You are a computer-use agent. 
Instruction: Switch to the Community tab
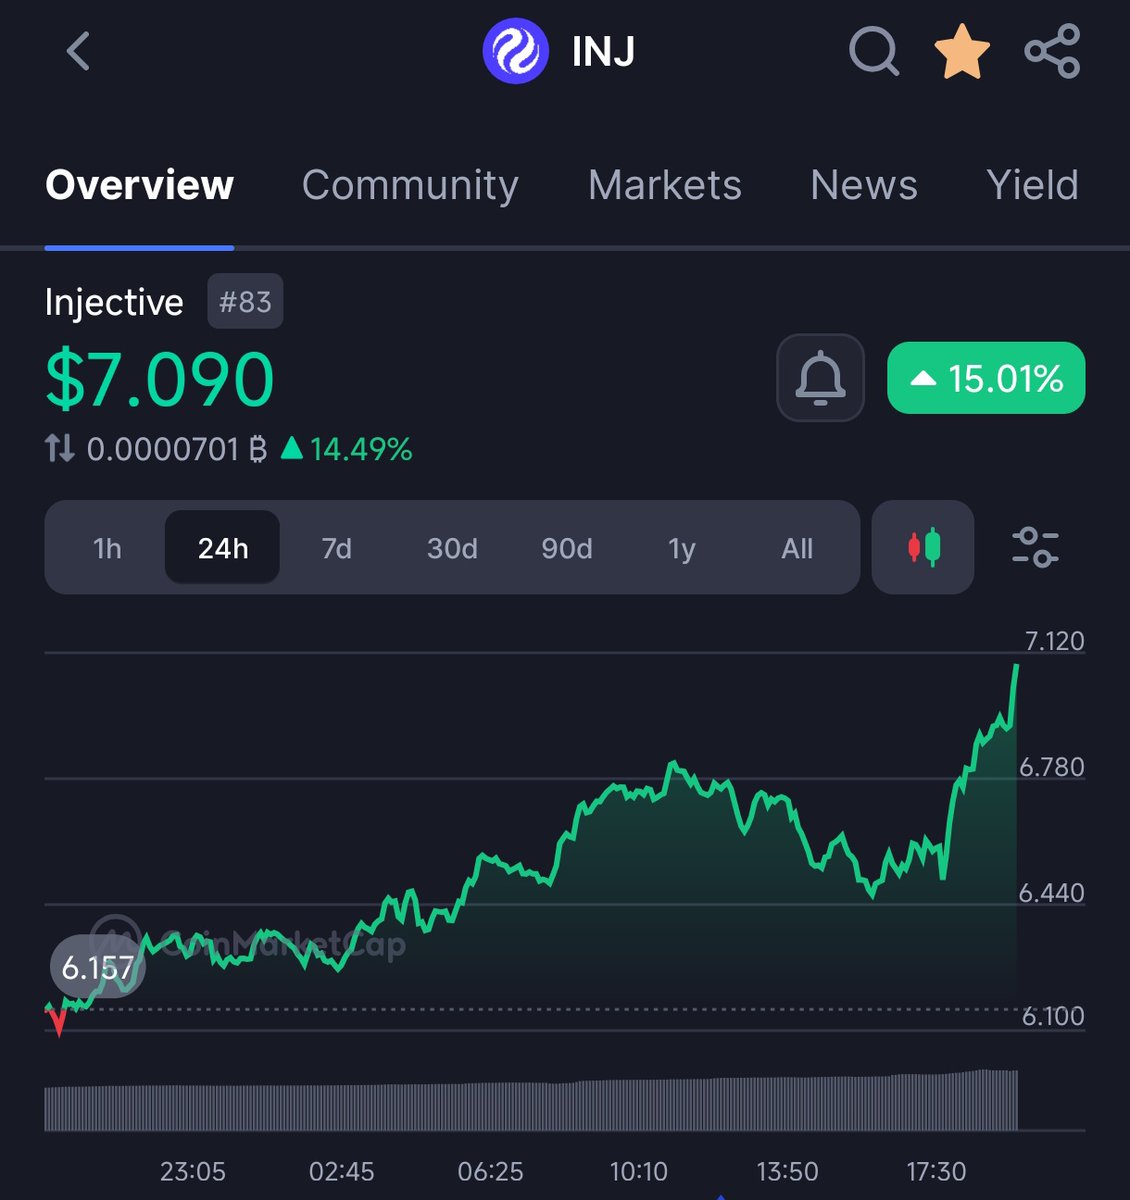tap(410, 185)
